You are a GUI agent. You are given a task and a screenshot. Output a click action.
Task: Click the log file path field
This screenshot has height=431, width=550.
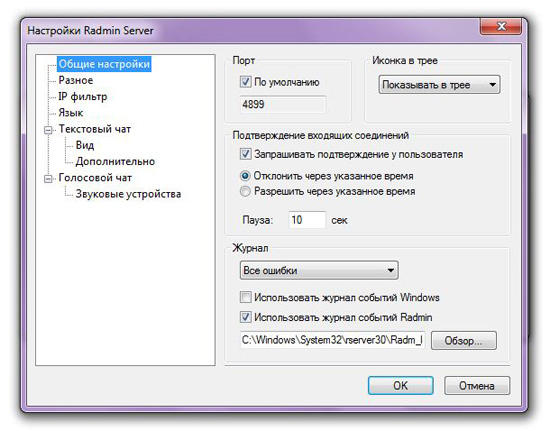tap(333, 340)
